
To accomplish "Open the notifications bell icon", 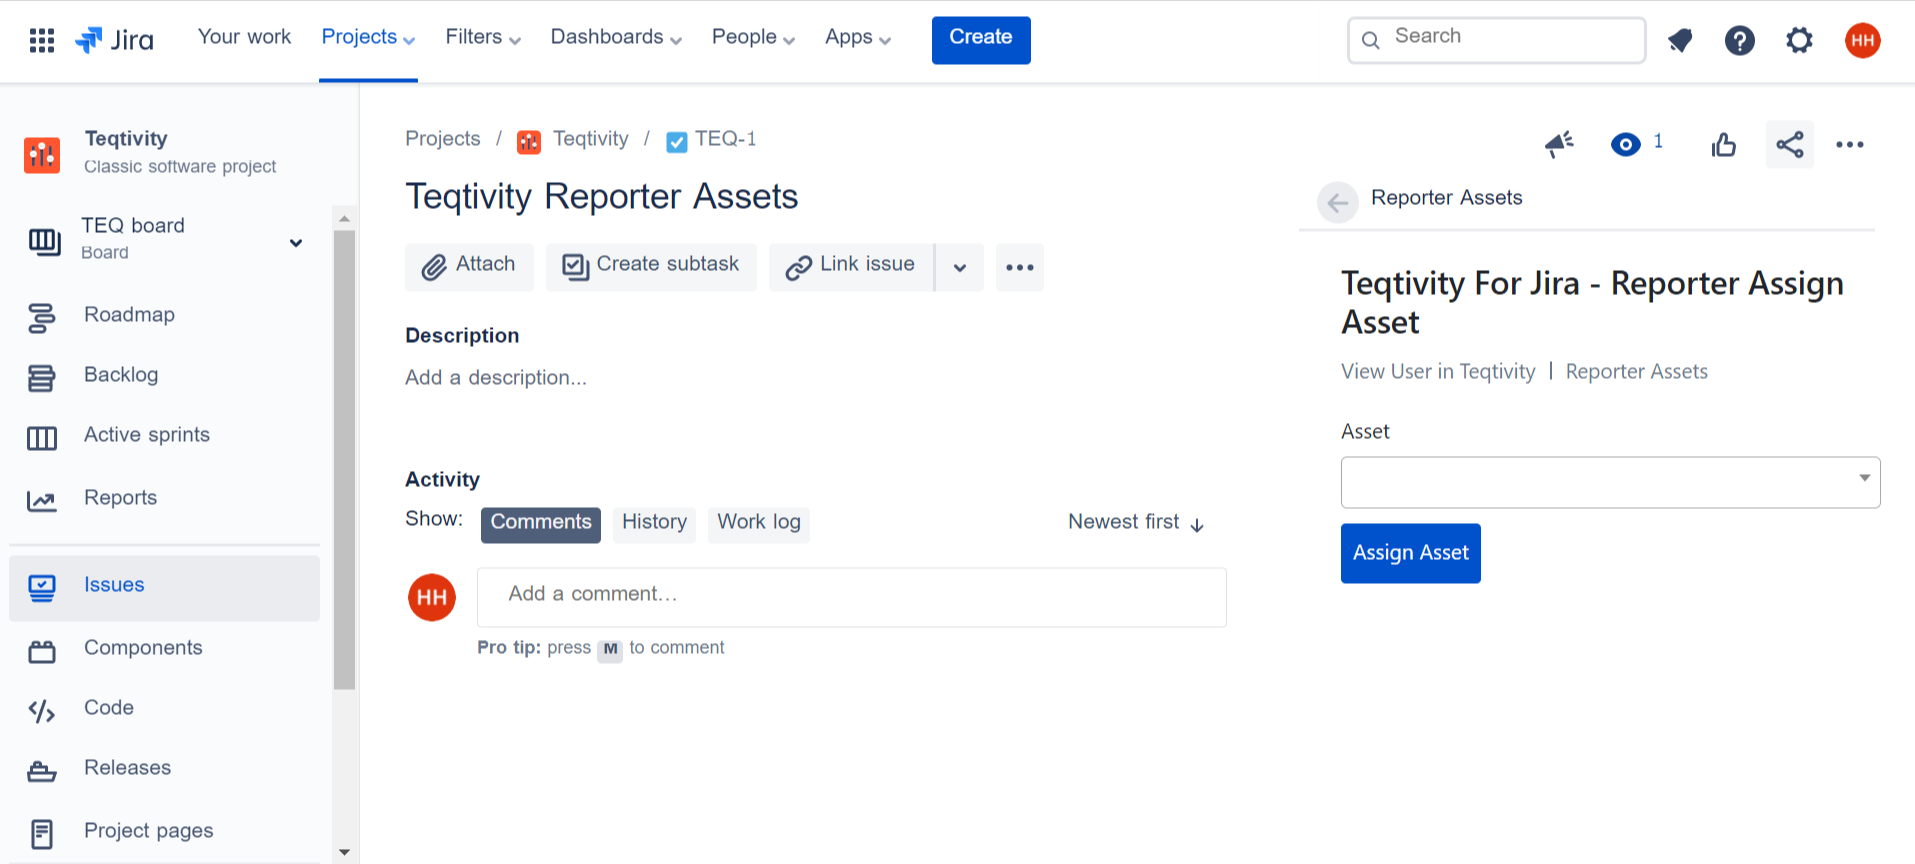I will [1680, 40].
